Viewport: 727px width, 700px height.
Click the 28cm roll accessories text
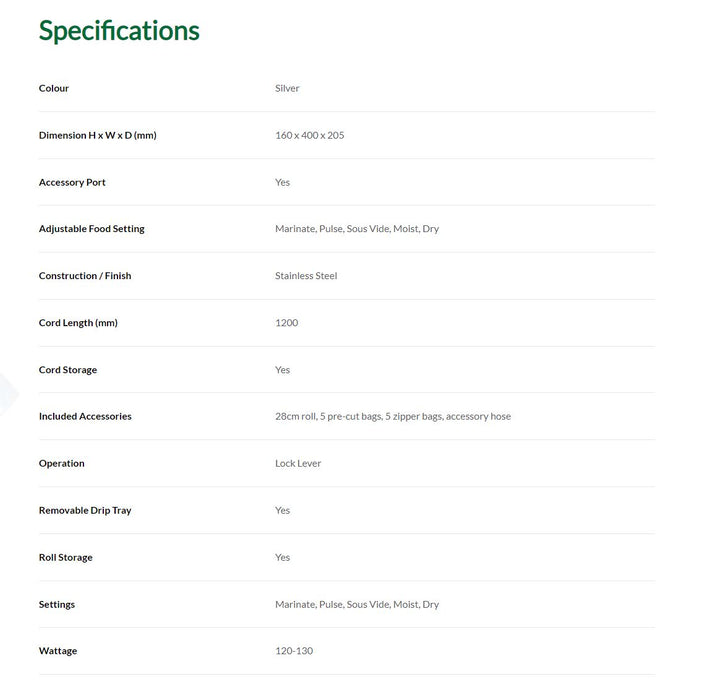(393, 417)
